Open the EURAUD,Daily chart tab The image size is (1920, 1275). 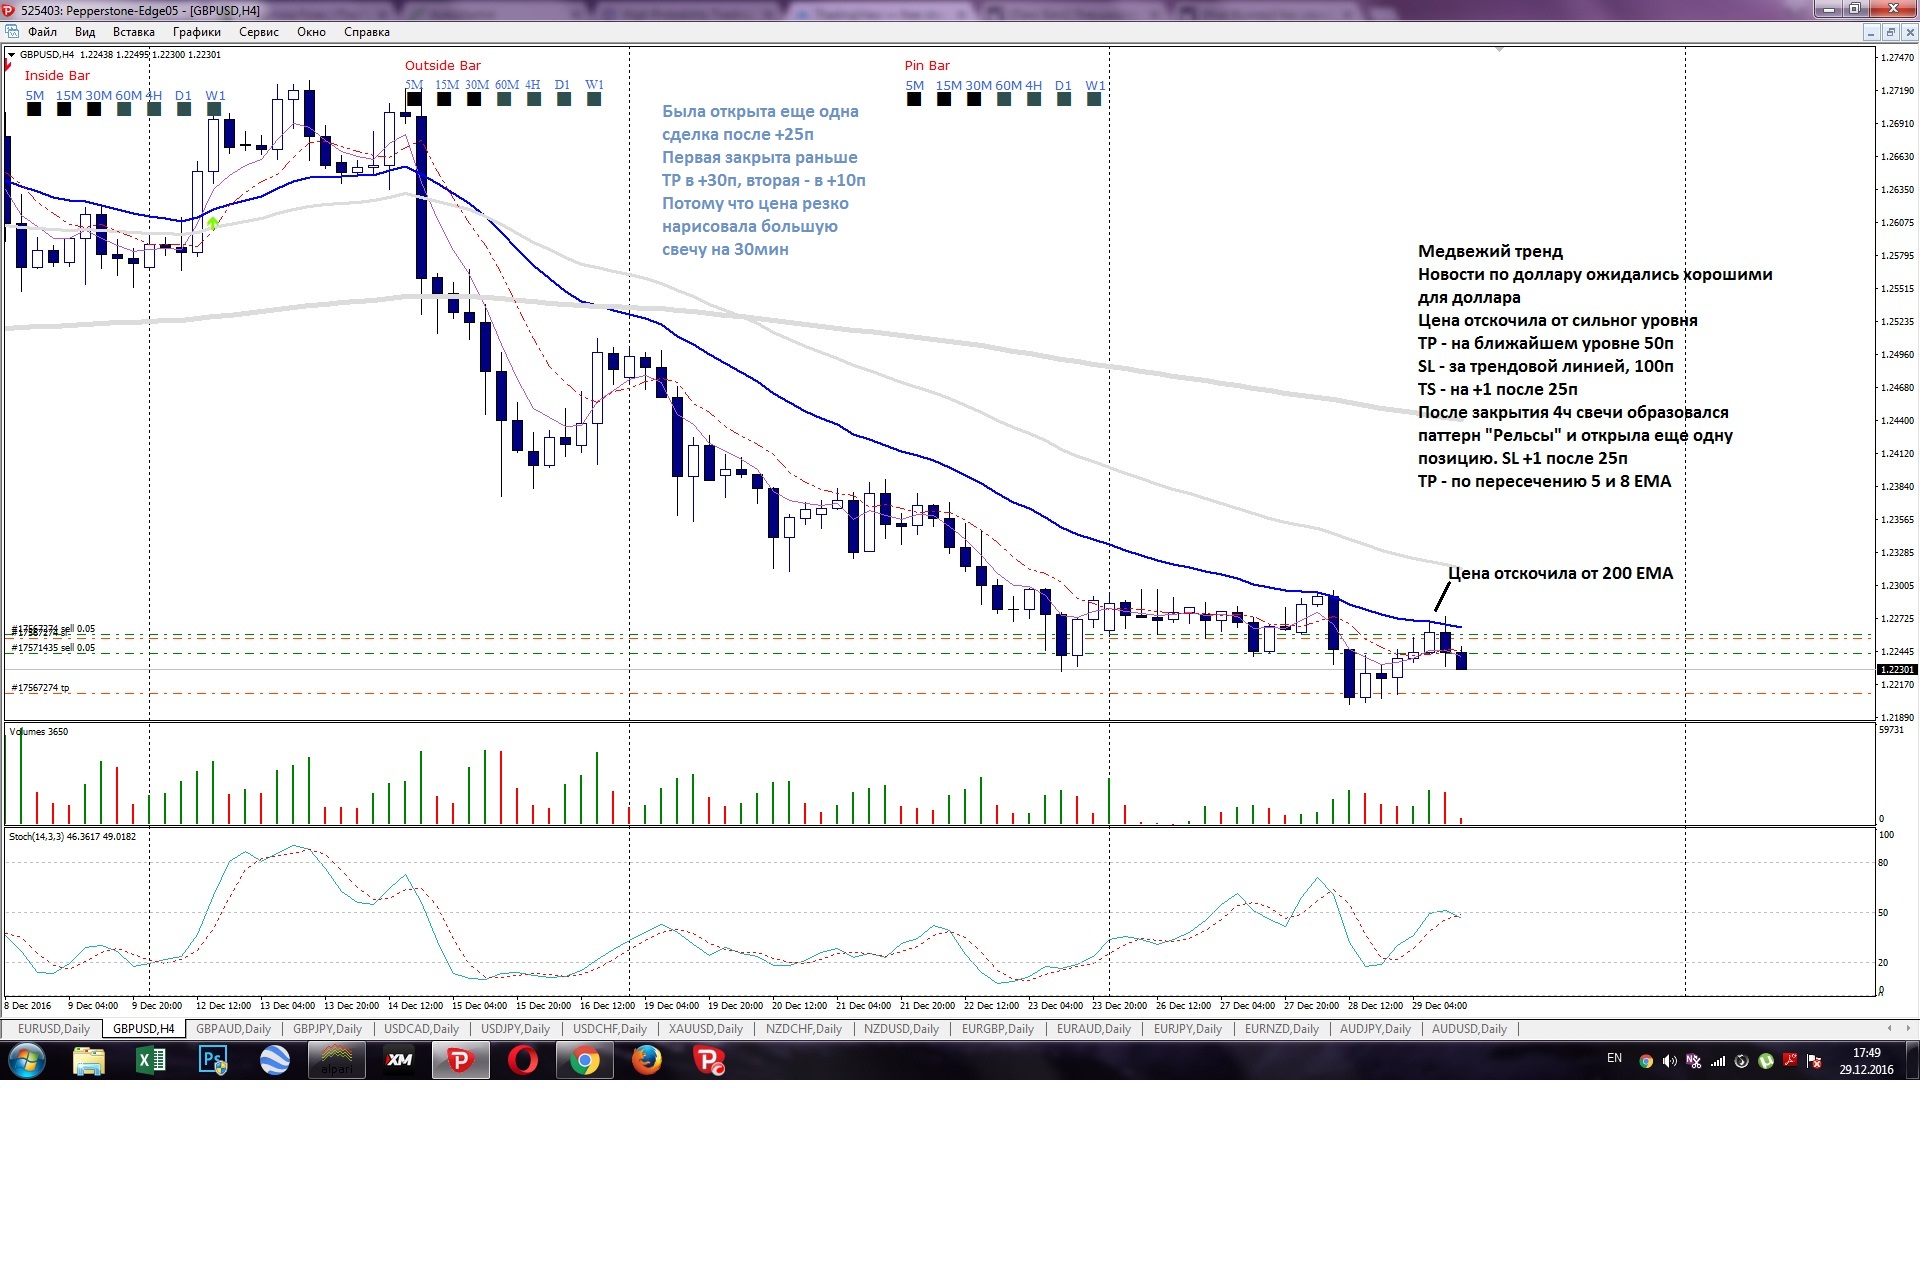click(1094, 1029)
